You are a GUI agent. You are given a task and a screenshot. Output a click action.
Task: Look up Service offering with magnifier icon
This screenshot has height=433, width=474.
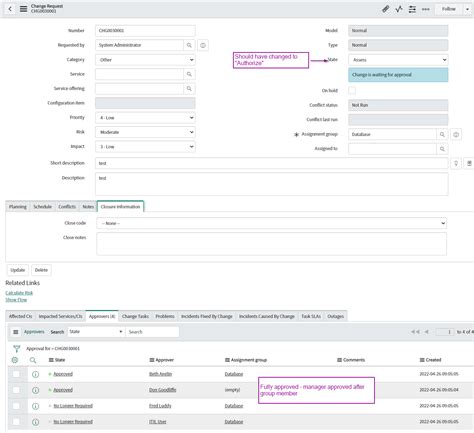(x=189, y=89)
